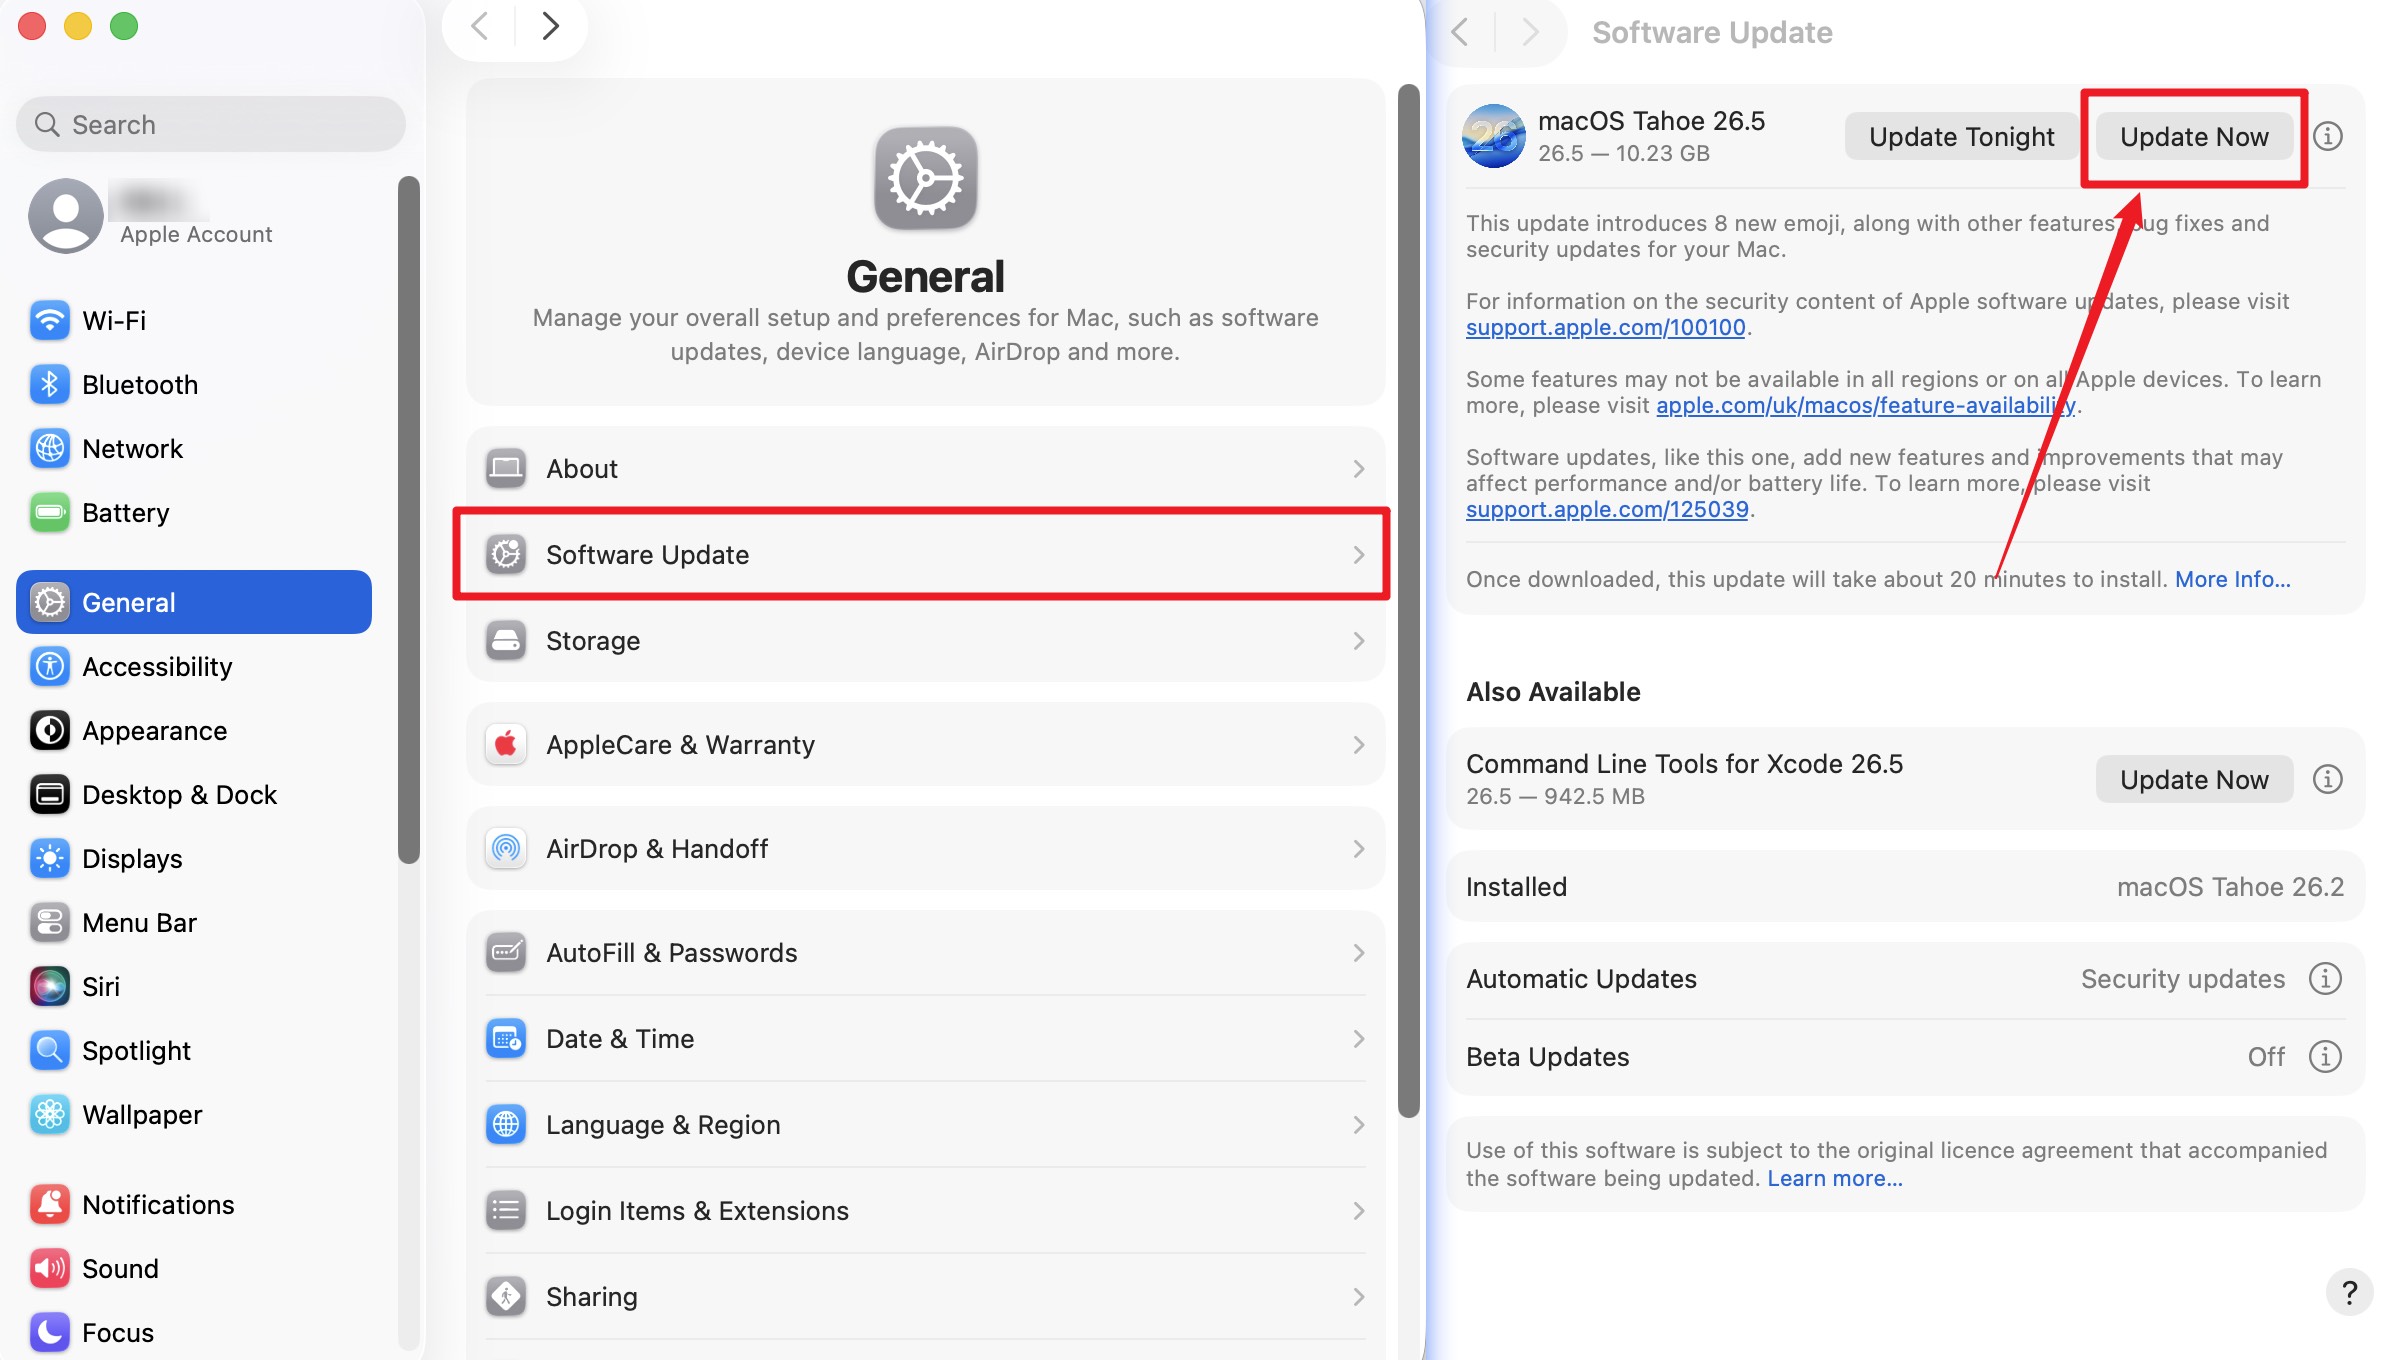Click the More Info… link
Viewport: 2386px width, 1360px height.
click(2232, 579)
